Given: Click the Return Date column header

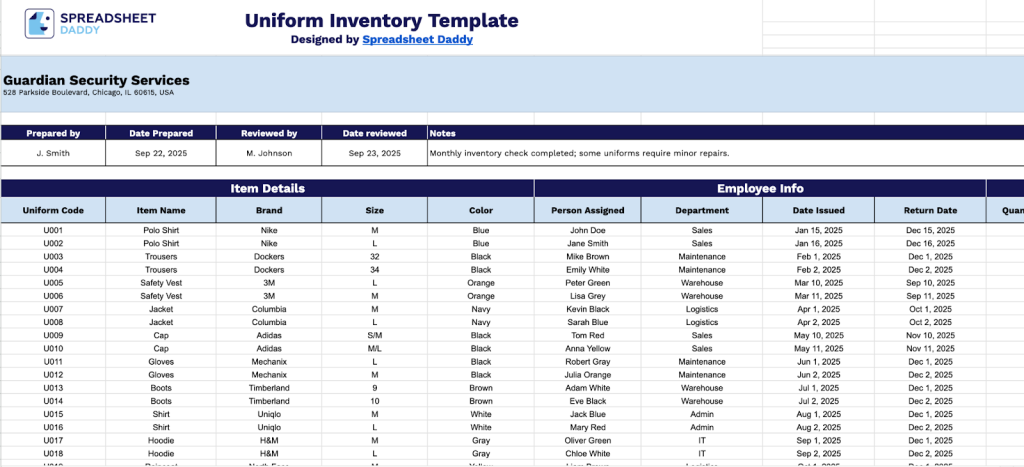Looking at the screenshot, I should pos(930,210).
